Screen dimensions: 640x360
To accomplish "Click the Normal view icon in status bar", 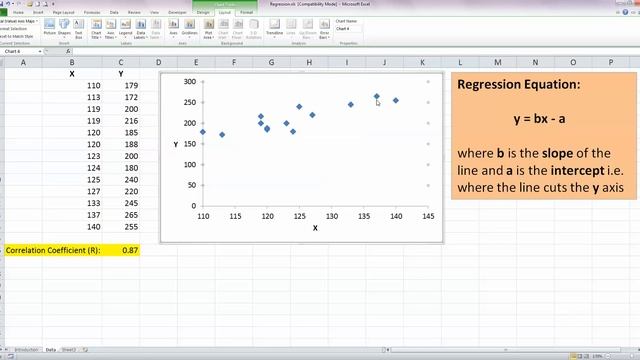I will tap(573, 356).
